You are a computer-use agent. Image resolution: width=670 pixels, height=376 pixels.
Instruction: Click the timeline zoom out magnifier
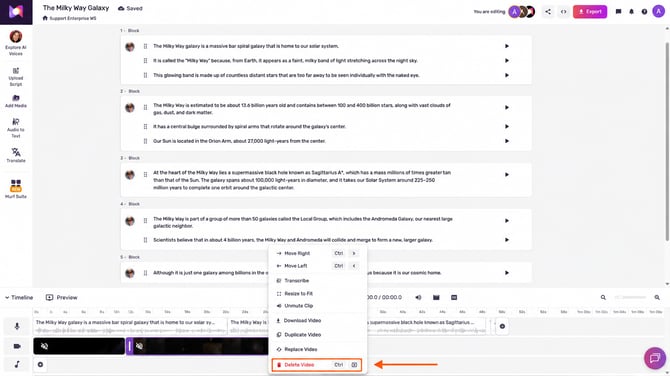pyautogui.click(x=603, y=297)
